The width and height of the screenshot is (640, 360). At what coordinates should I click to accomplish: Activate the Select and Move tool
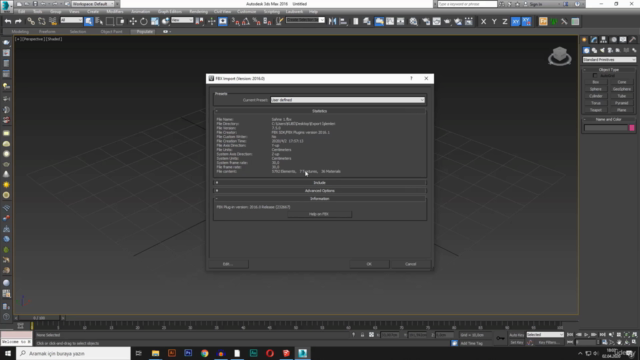[133, 22]
